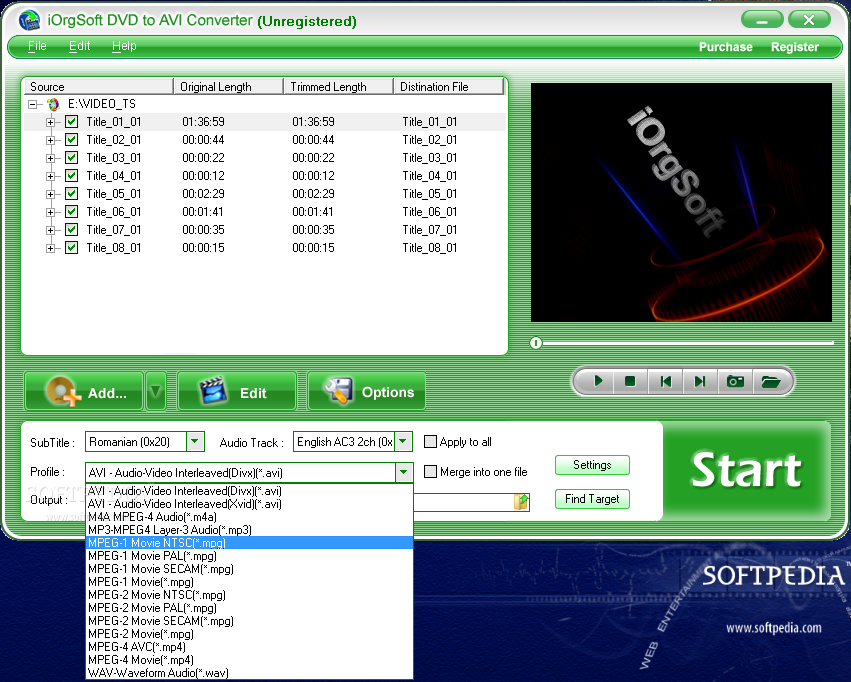Minimize the converter window
Viewport: 851px width, 682px height.
[762, 20]
